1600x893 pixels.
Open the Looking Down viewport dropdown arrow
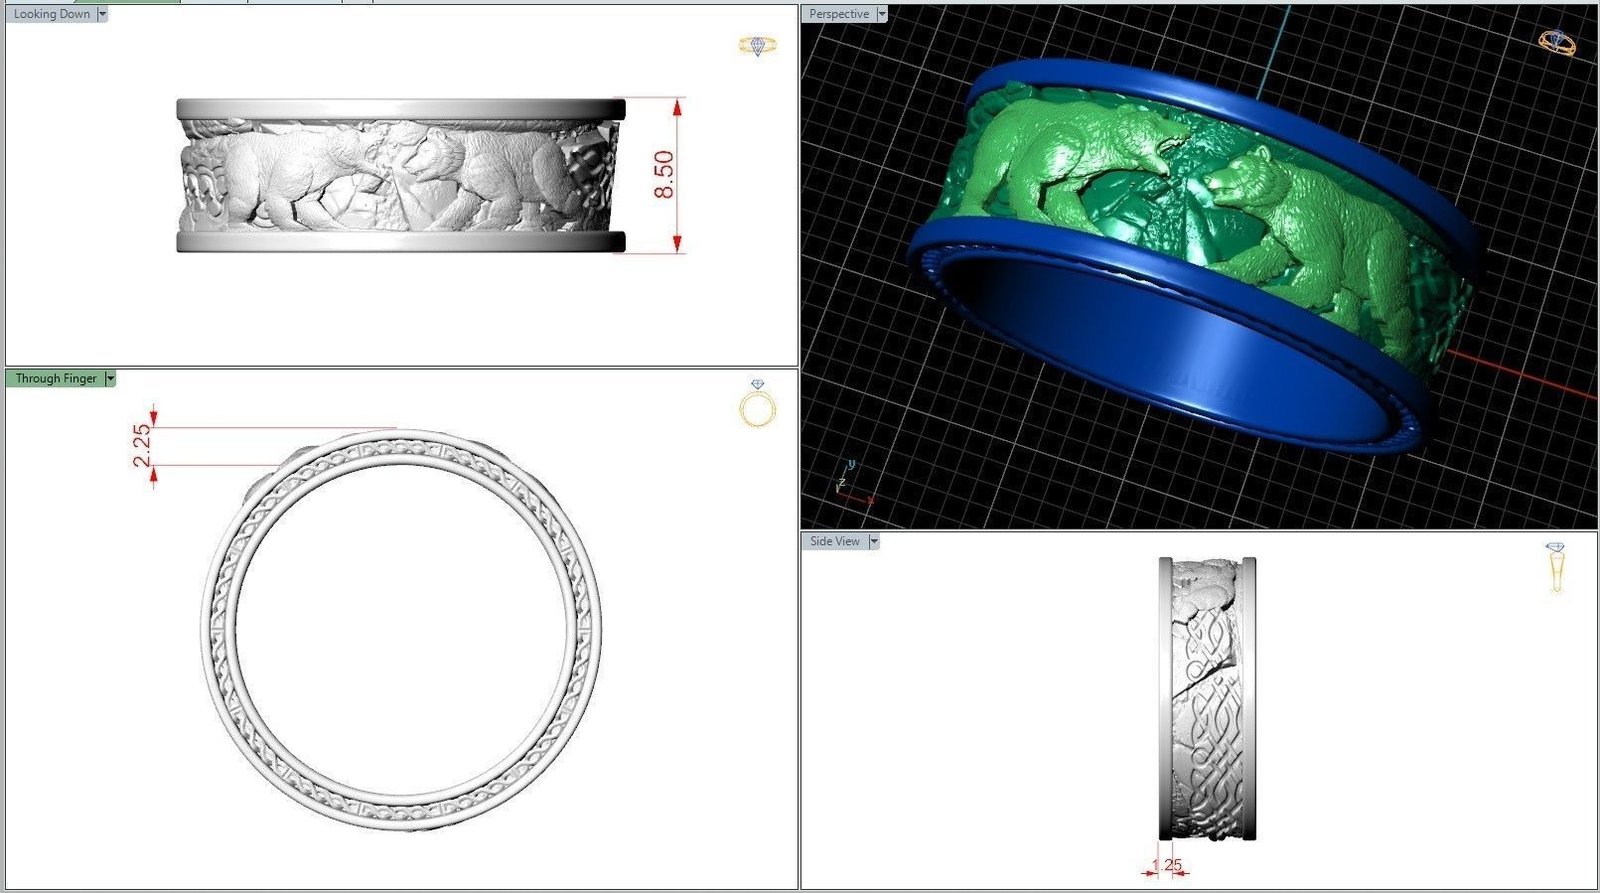click(102, 14)
